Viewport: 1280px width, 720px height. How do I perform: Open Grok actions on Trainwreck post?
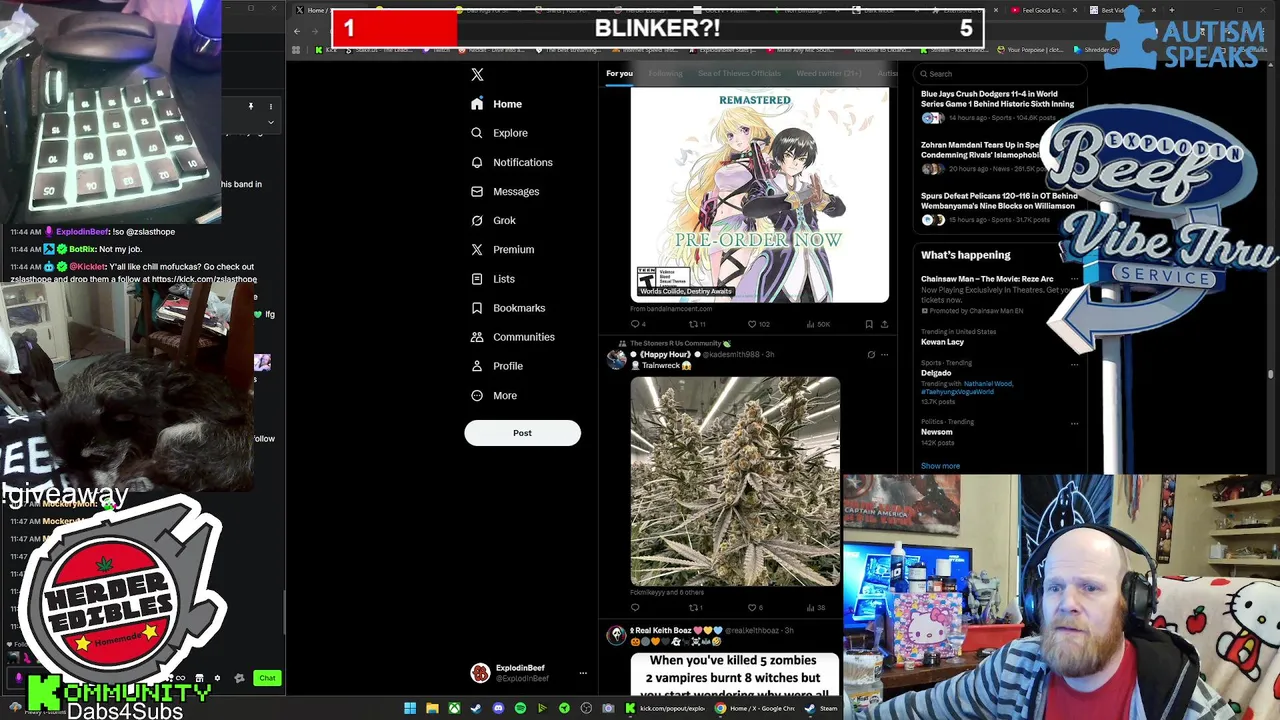click(871, 354)
